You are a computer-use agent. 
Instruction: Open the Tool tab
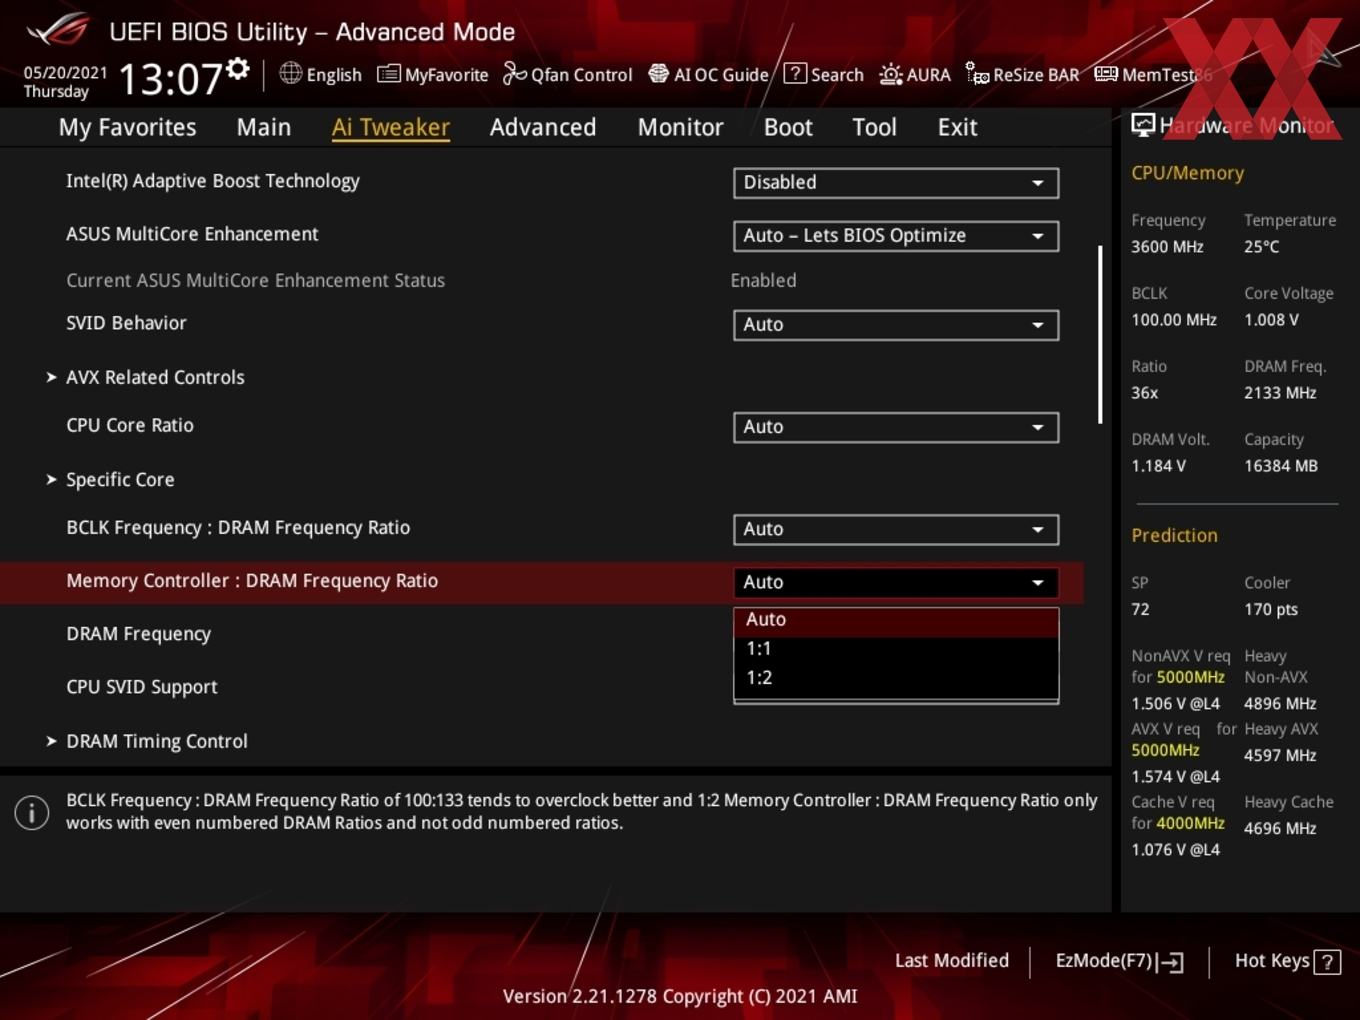[x=875, y=127]
